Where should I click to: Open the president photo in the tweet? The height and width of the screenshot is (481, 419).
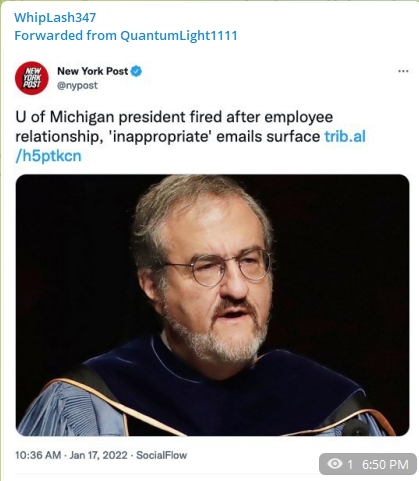click(x=212, y=305)
